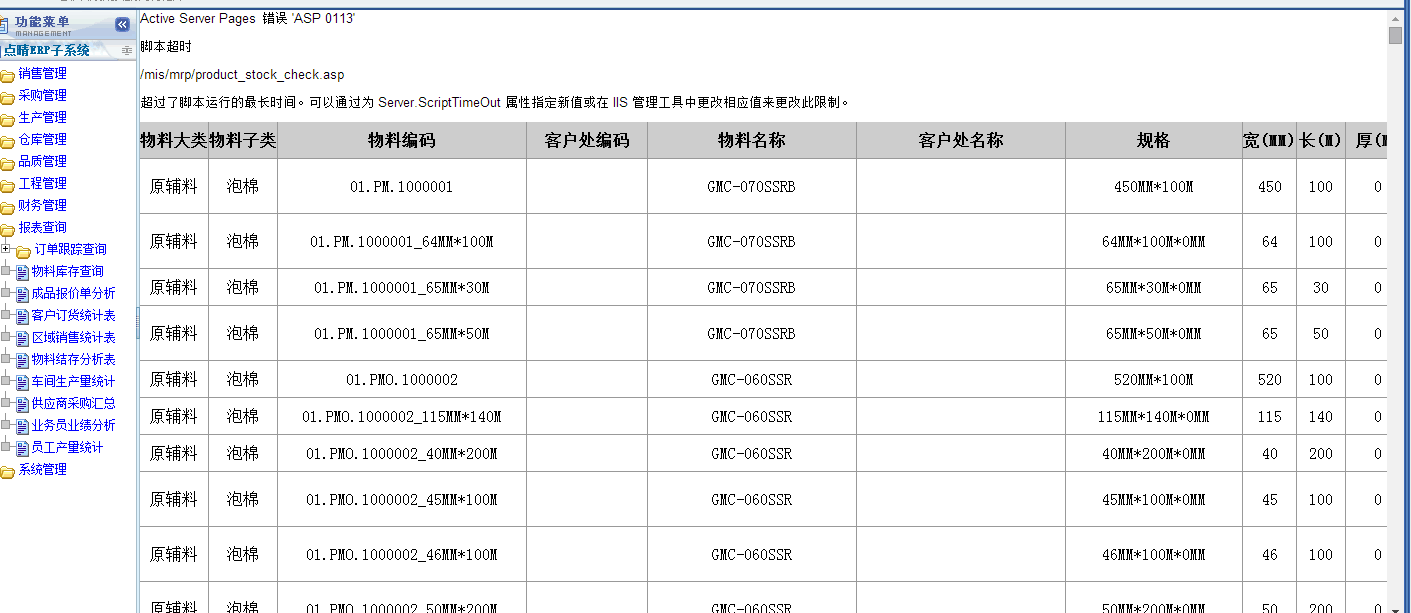Viewport: 1411px width, 613px height.
Task: Click the vertical scrollbar up arrow
Action: [1396, 17]
